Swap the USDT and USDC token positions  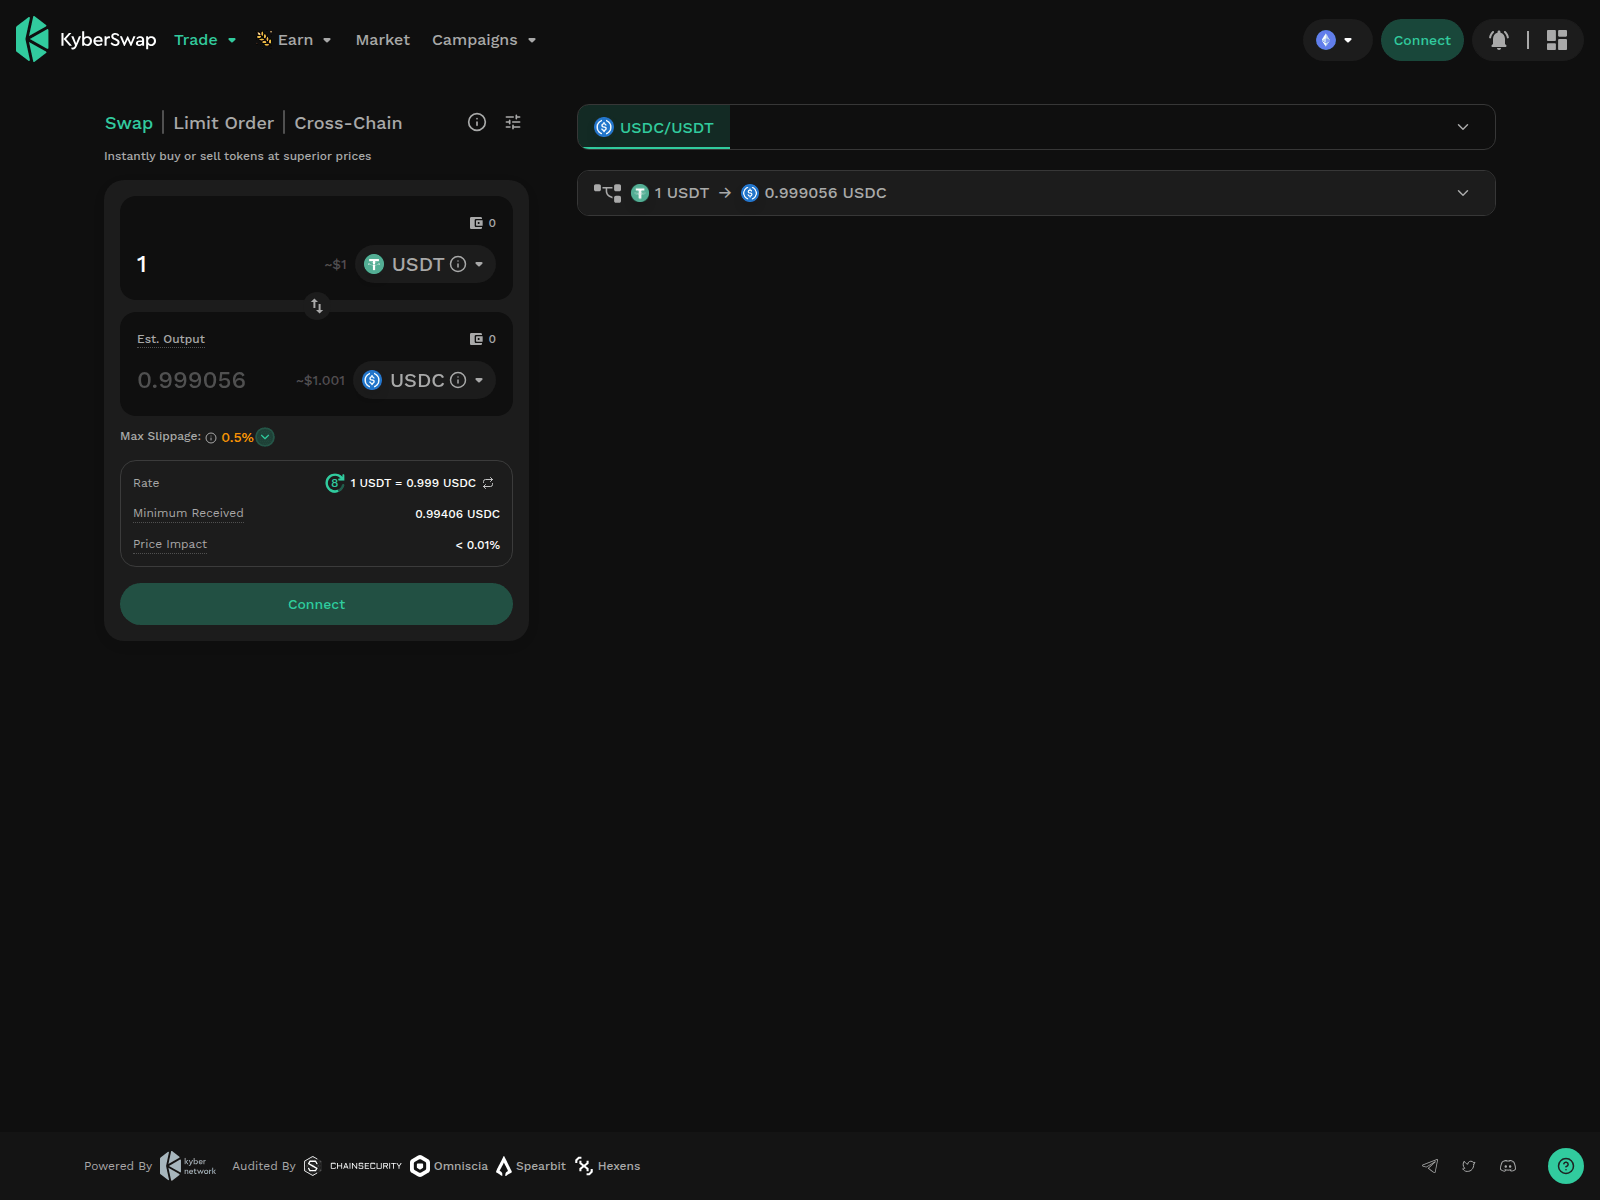pos(317,306)
